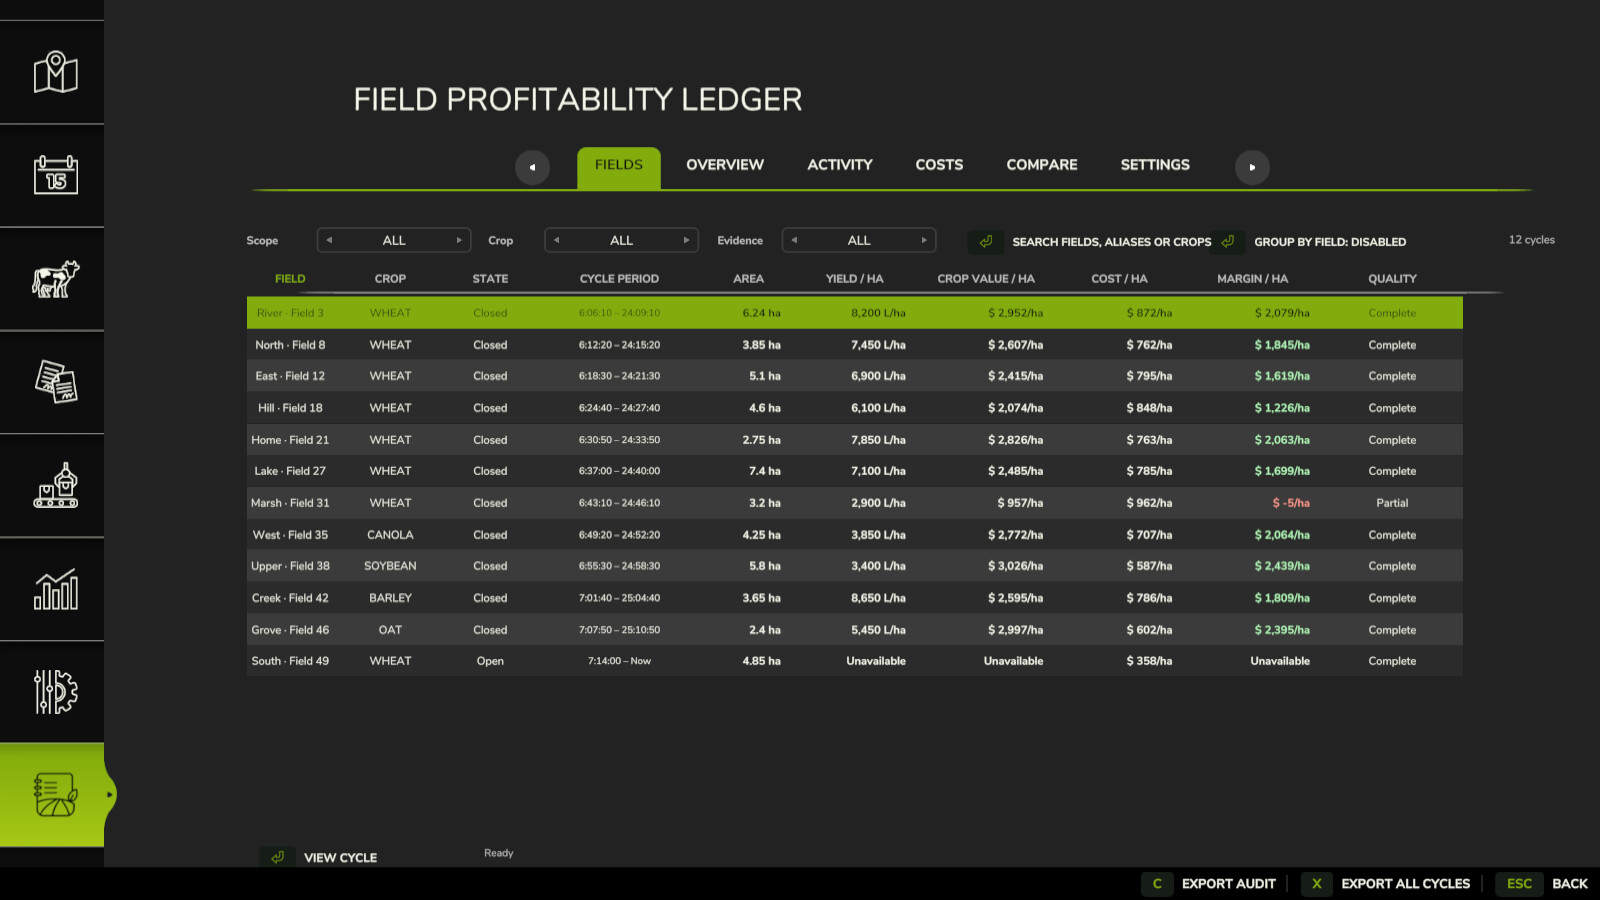Select the South · Field 49 row

[855, 661]
